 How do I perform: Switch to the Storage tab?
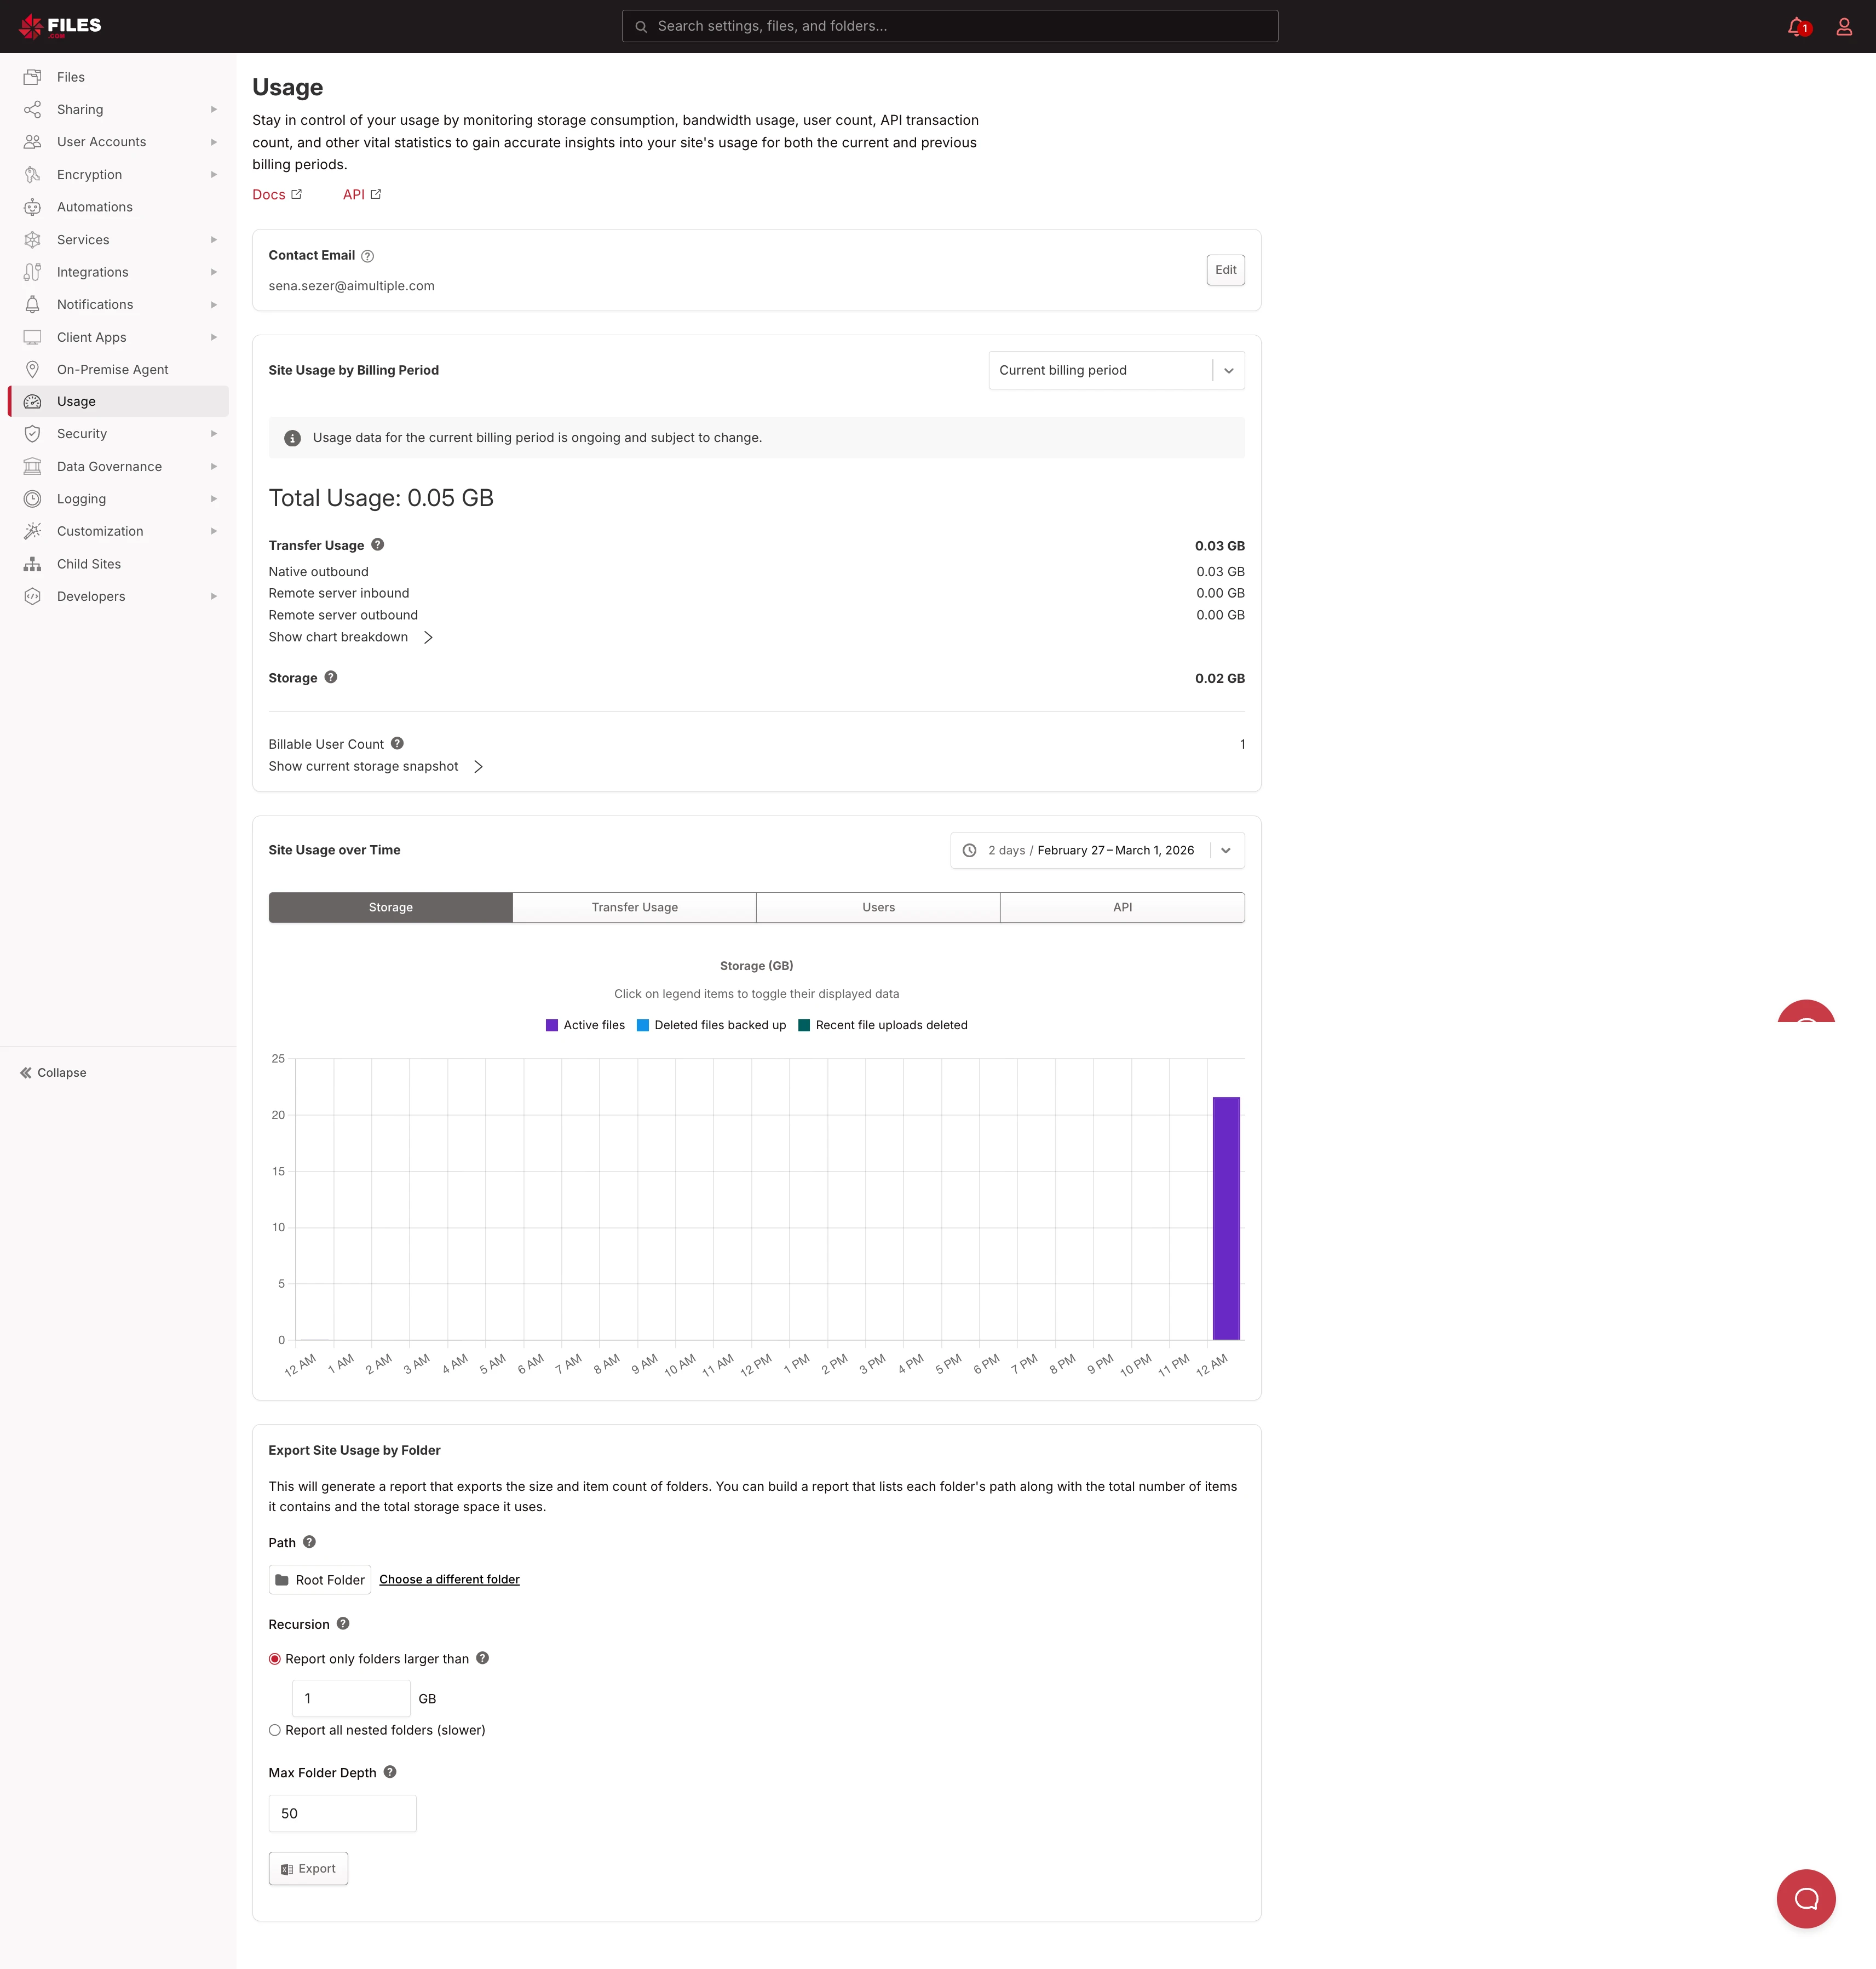391,907
